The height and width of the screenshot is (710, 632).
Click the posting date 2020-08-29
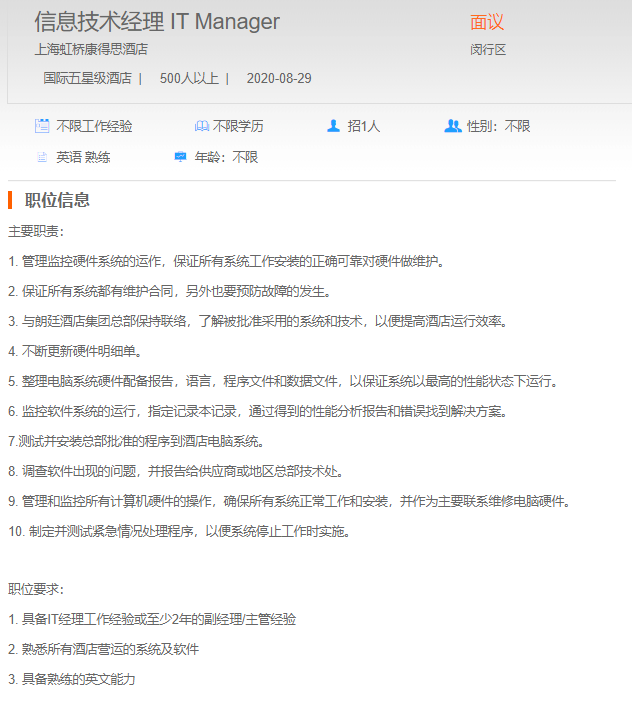coord(279,78)
